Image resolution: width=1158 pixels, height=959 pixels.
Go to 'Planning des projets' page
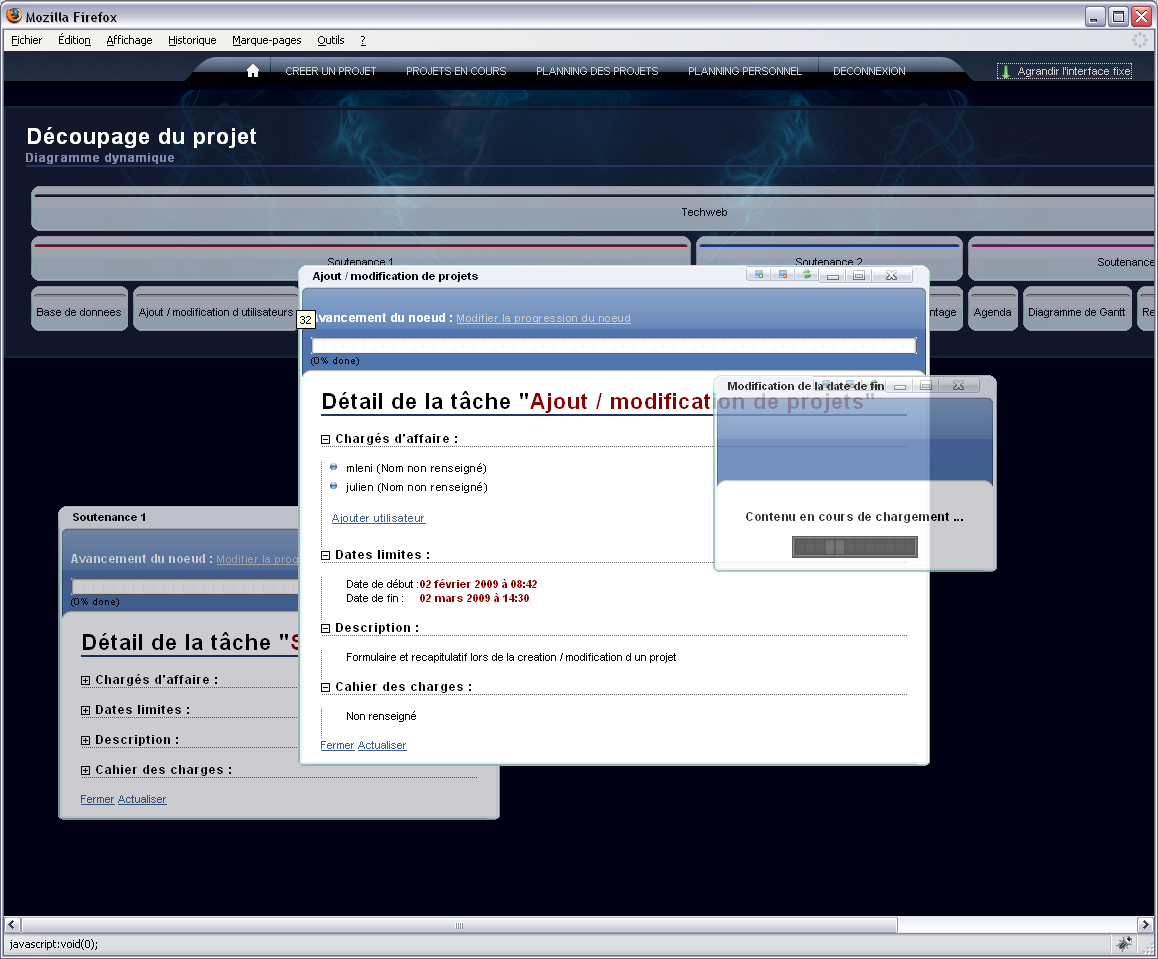point(597,71)
